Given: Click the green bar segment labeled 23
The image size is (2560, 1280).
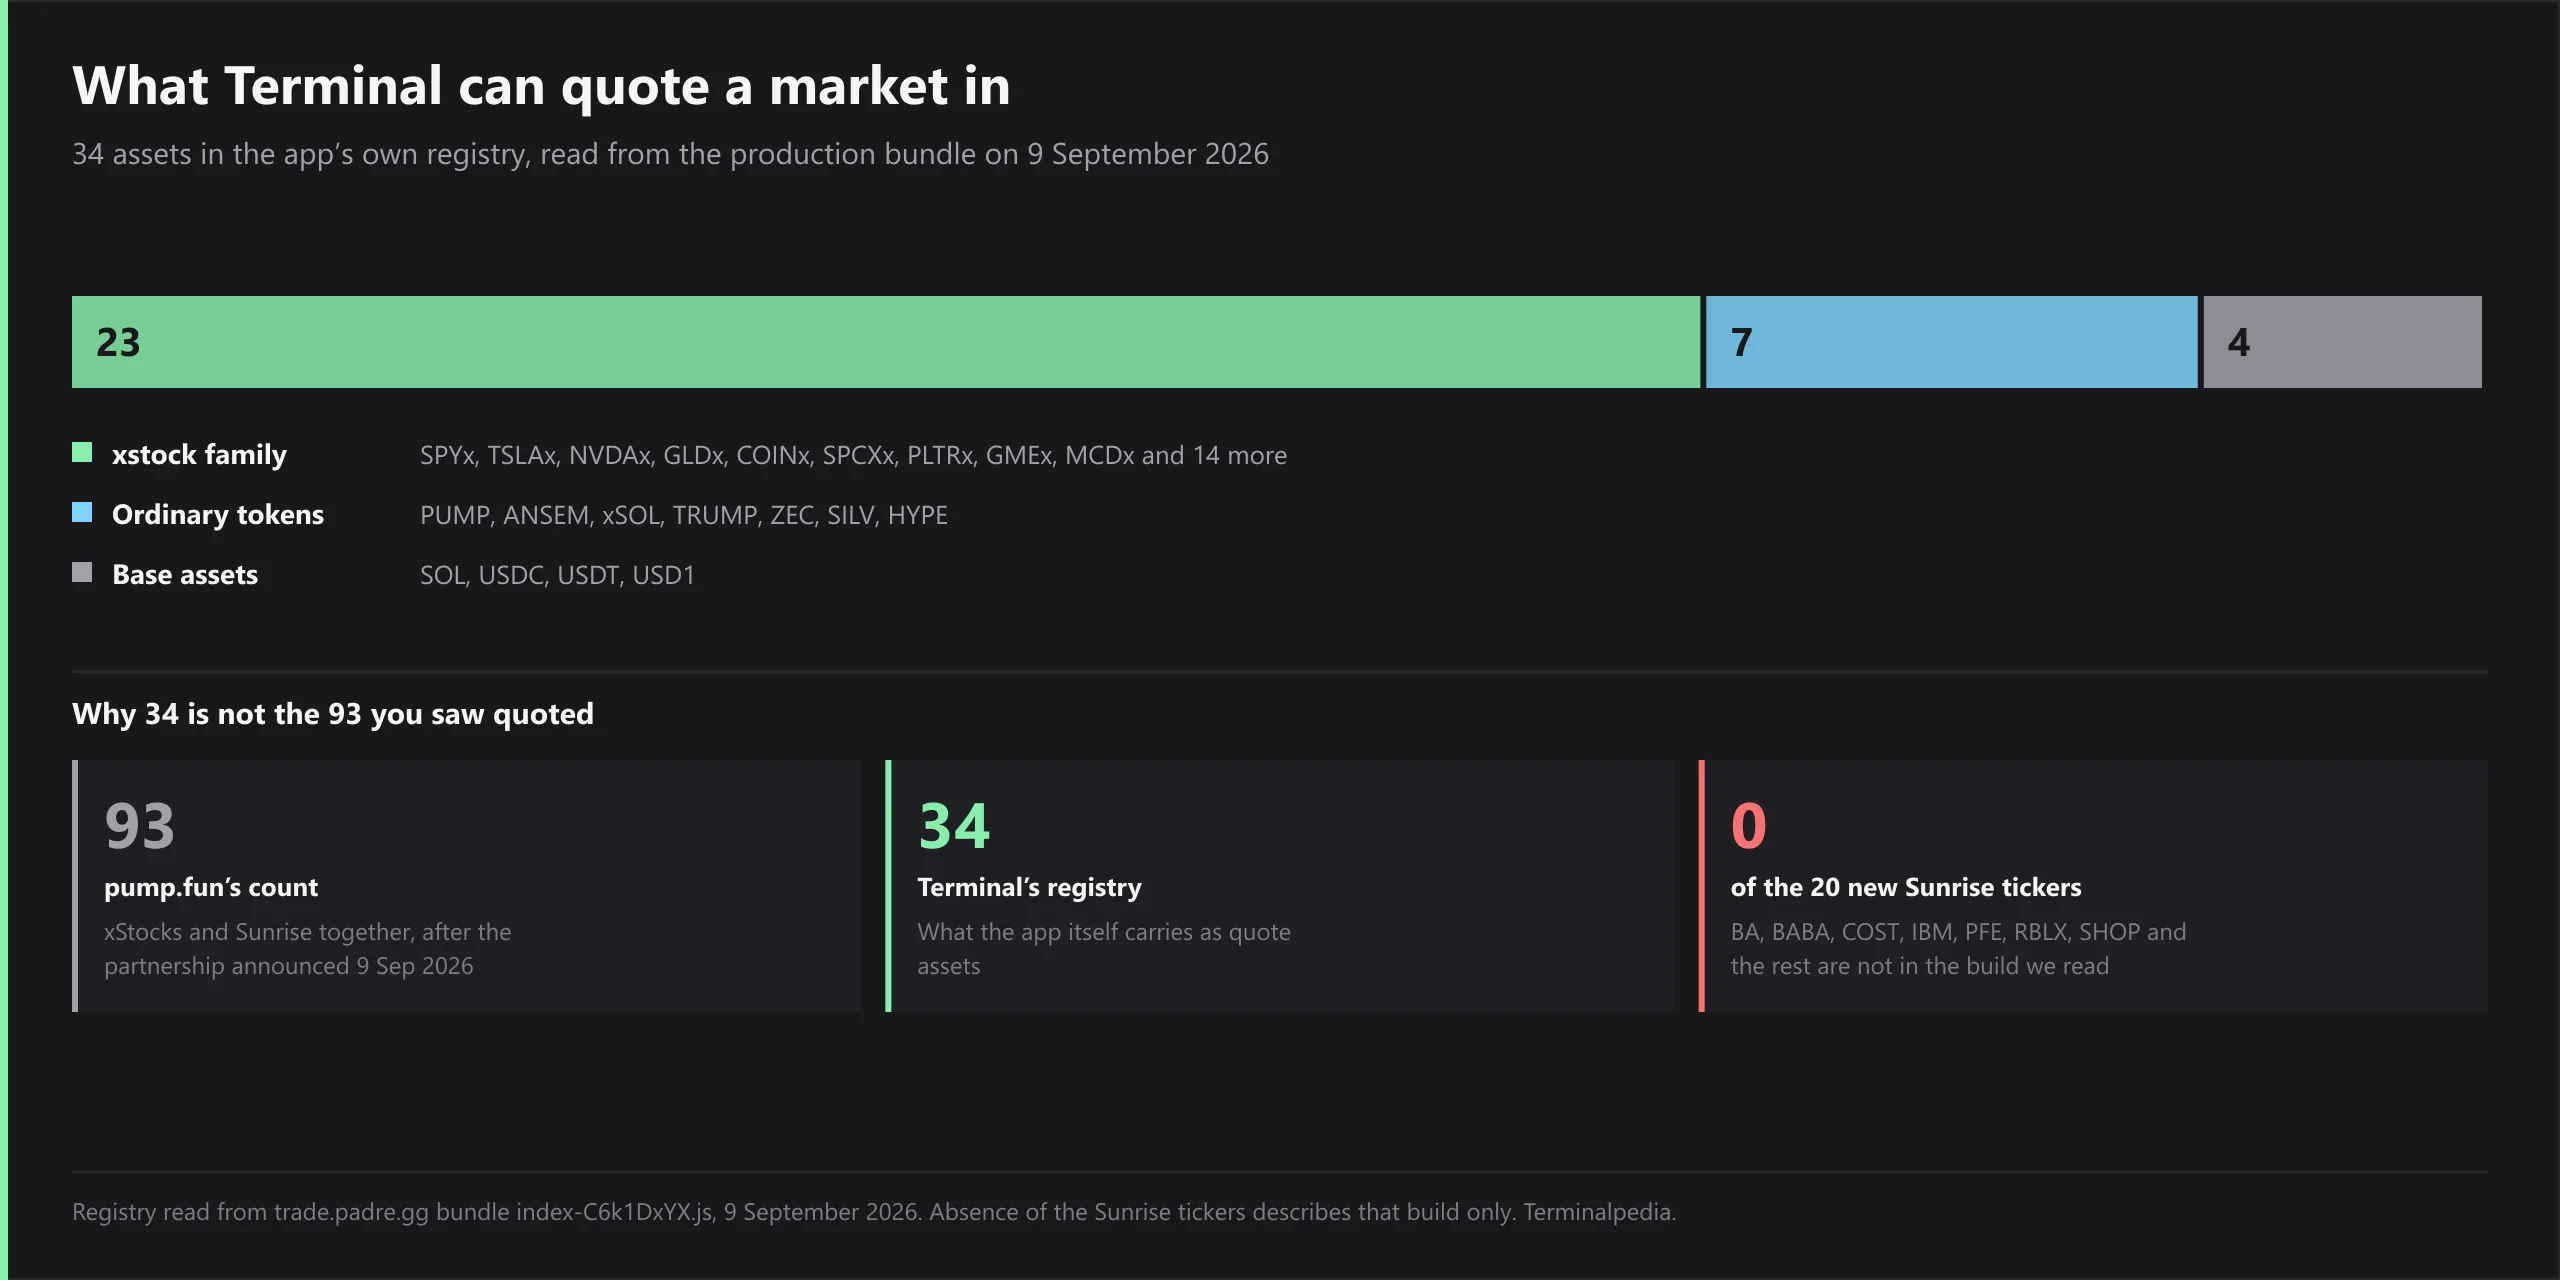Looking at the screenshot, I should point(886,342).
